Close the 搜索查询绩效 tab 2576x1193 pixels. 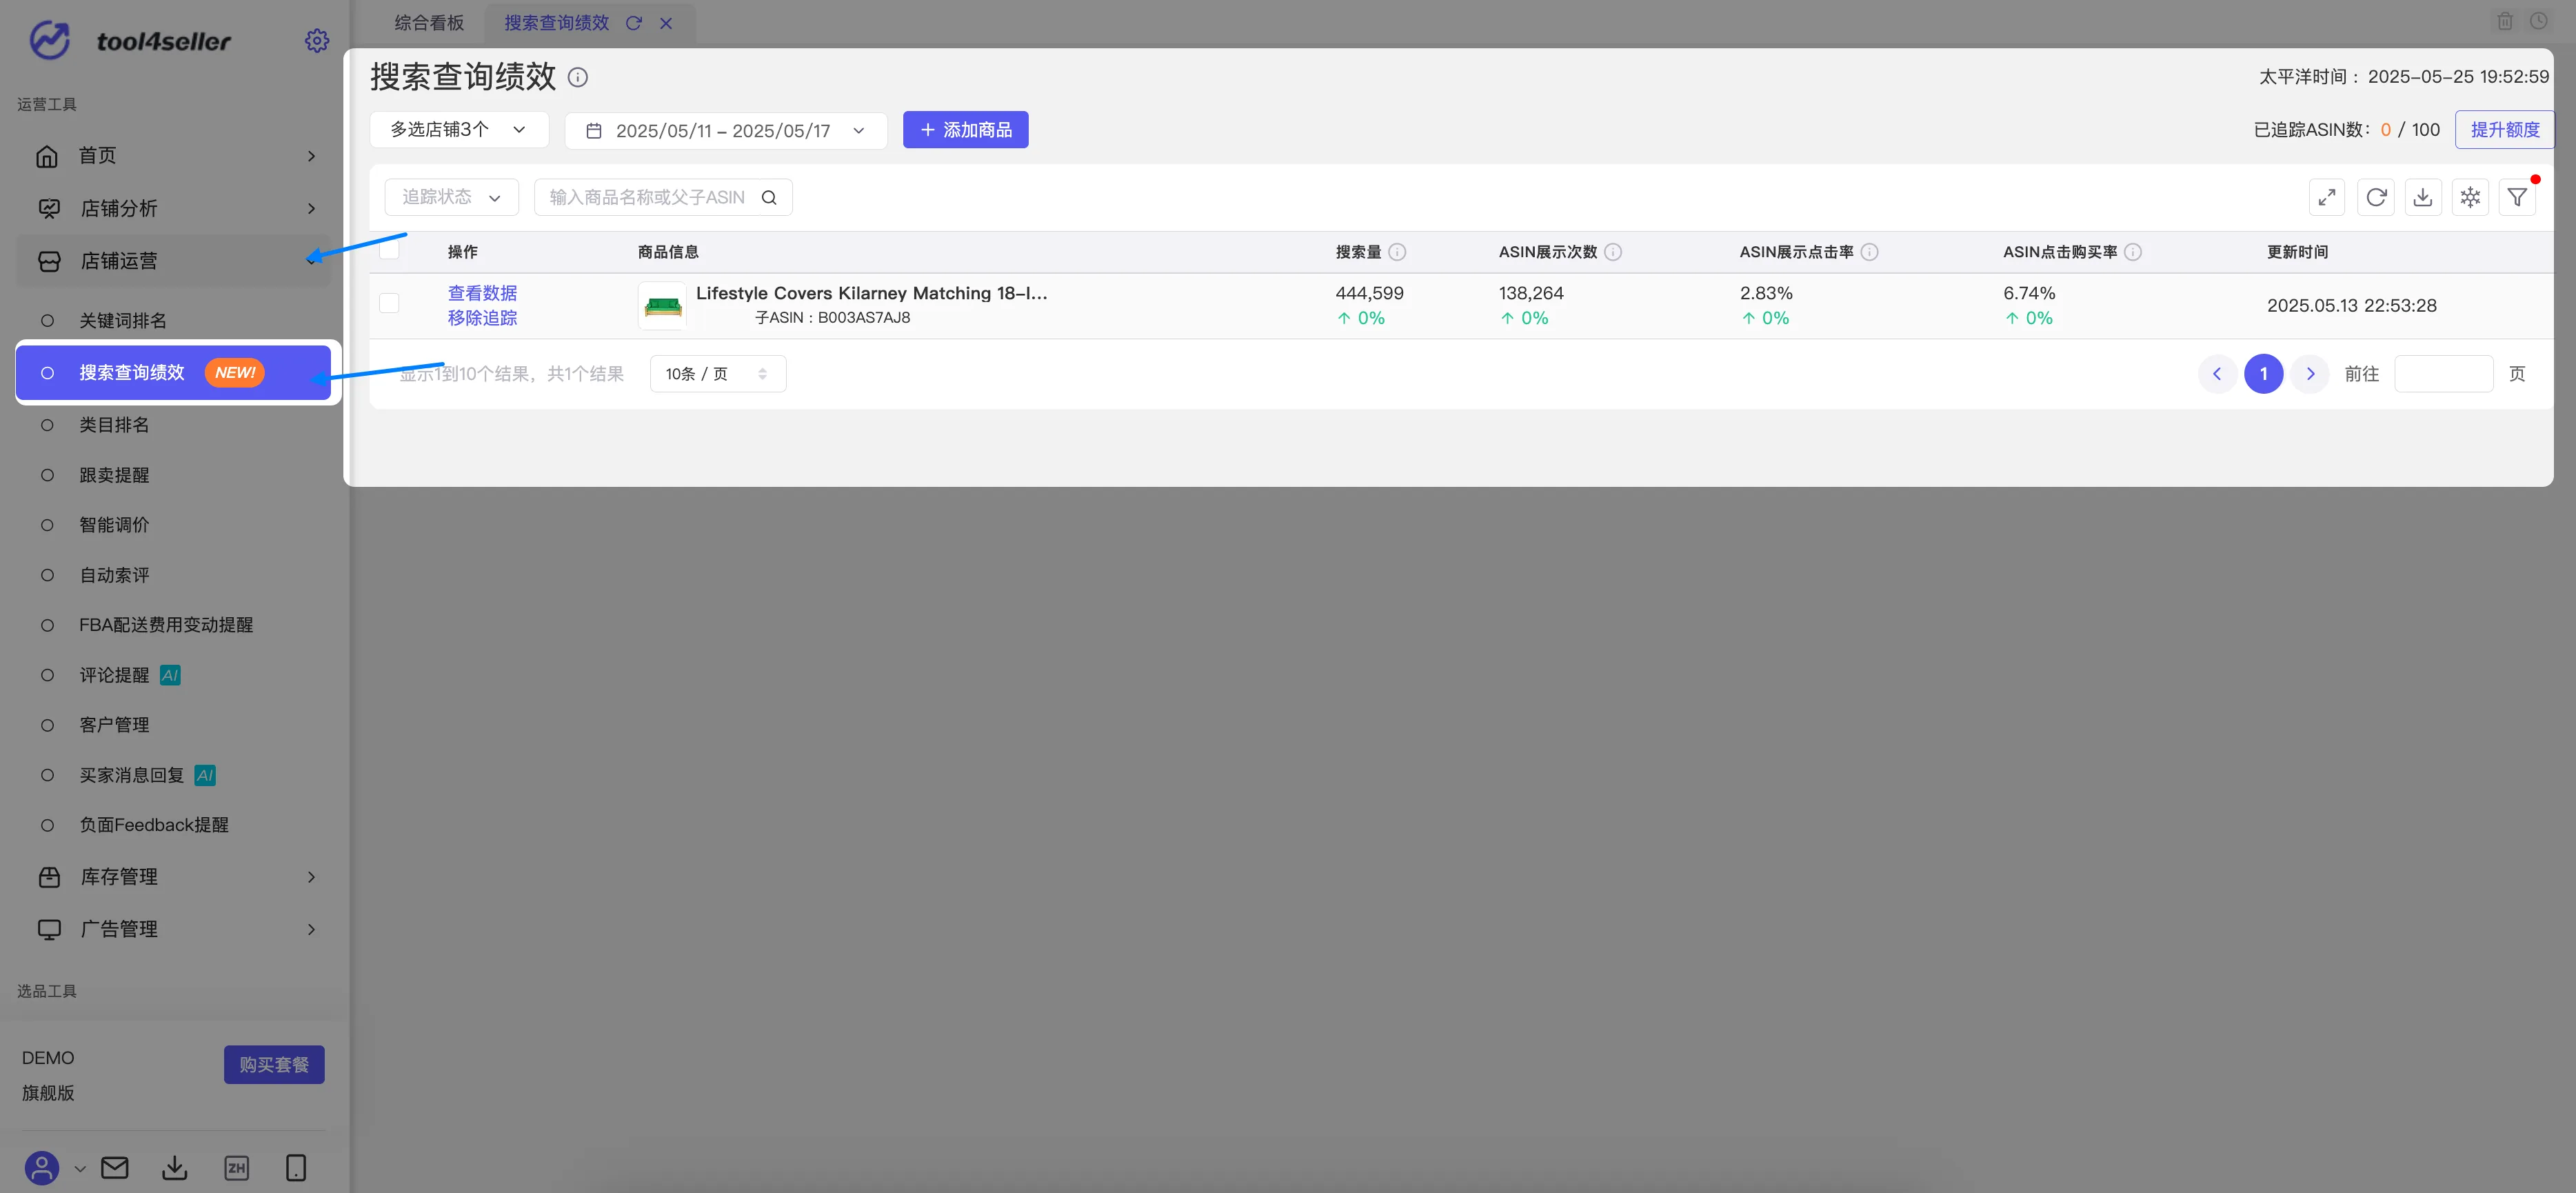point(666,23)
